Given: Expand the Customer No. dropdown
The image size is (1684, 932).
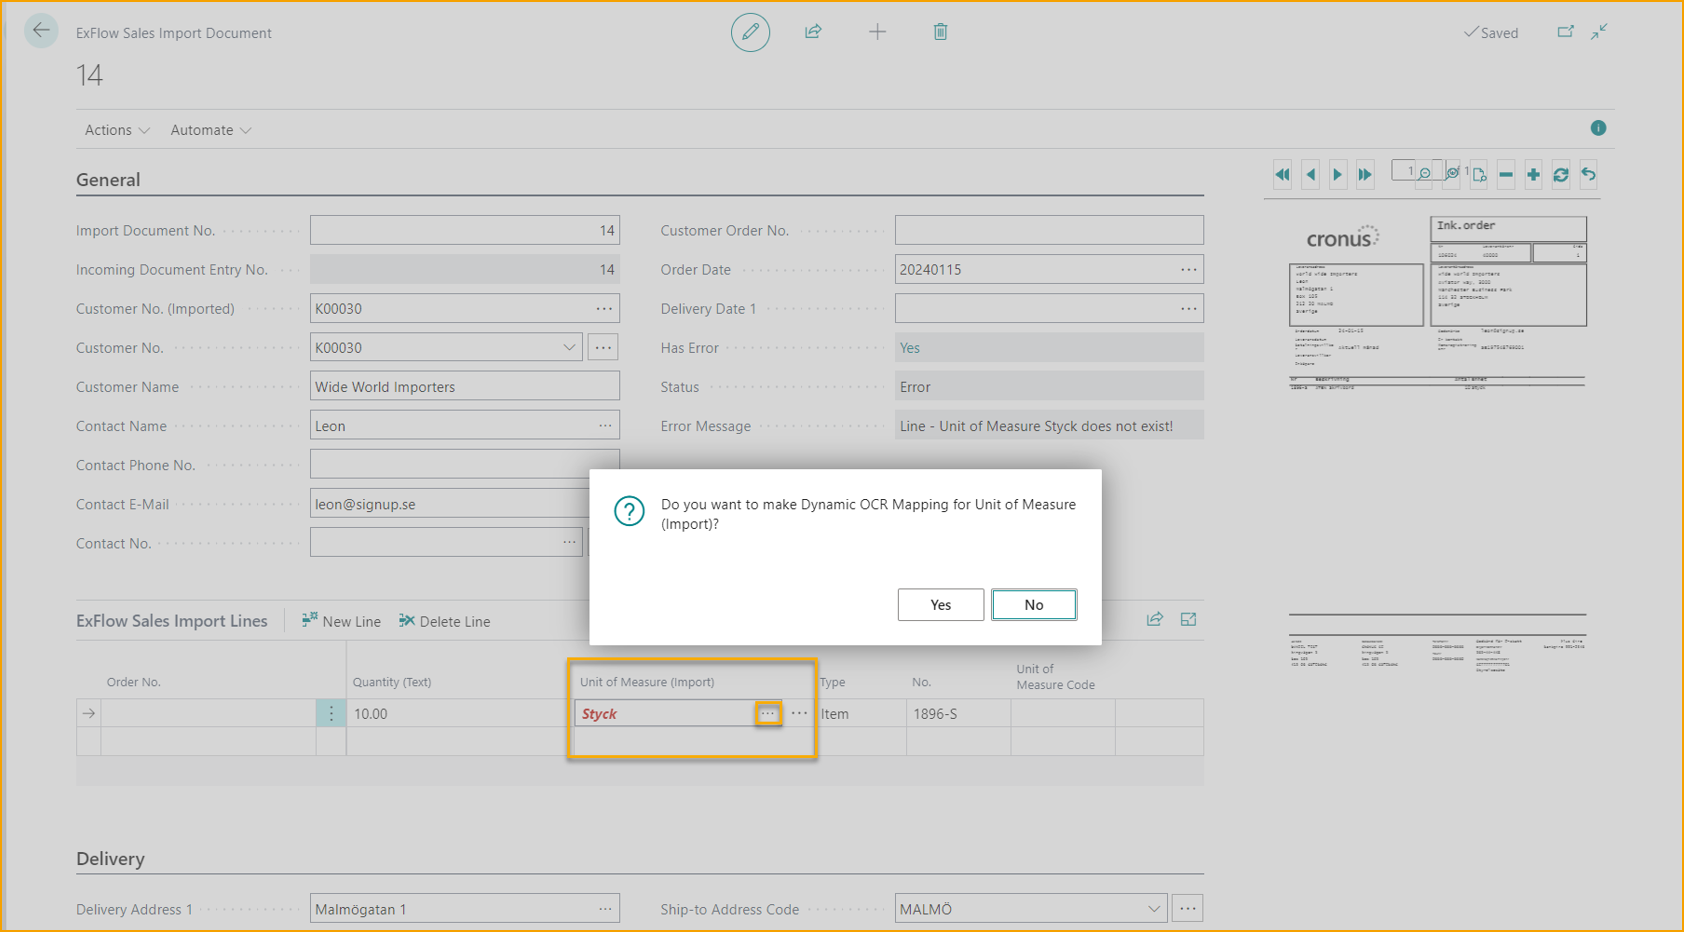Looking at the screenshot, I should click(x=569, y=348).
